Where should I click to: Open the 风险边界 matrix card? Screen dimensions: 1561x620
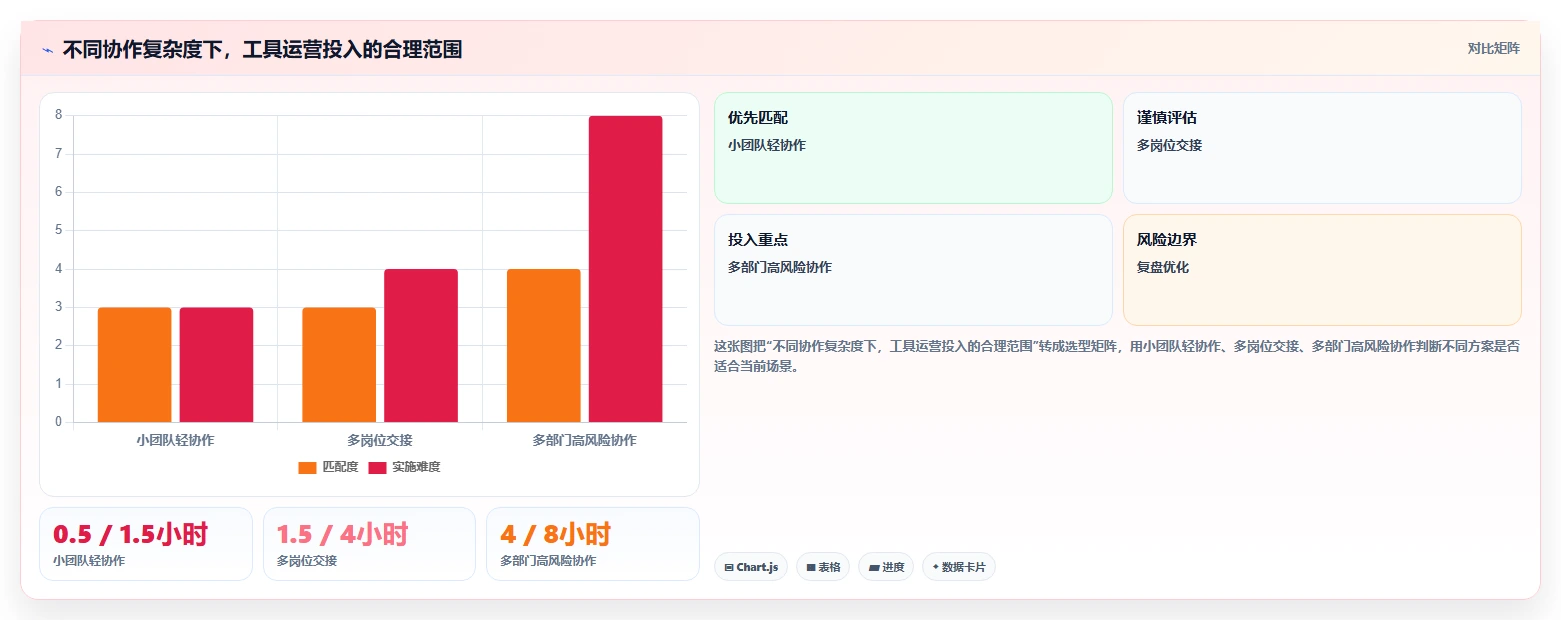tap(1322, 270)
